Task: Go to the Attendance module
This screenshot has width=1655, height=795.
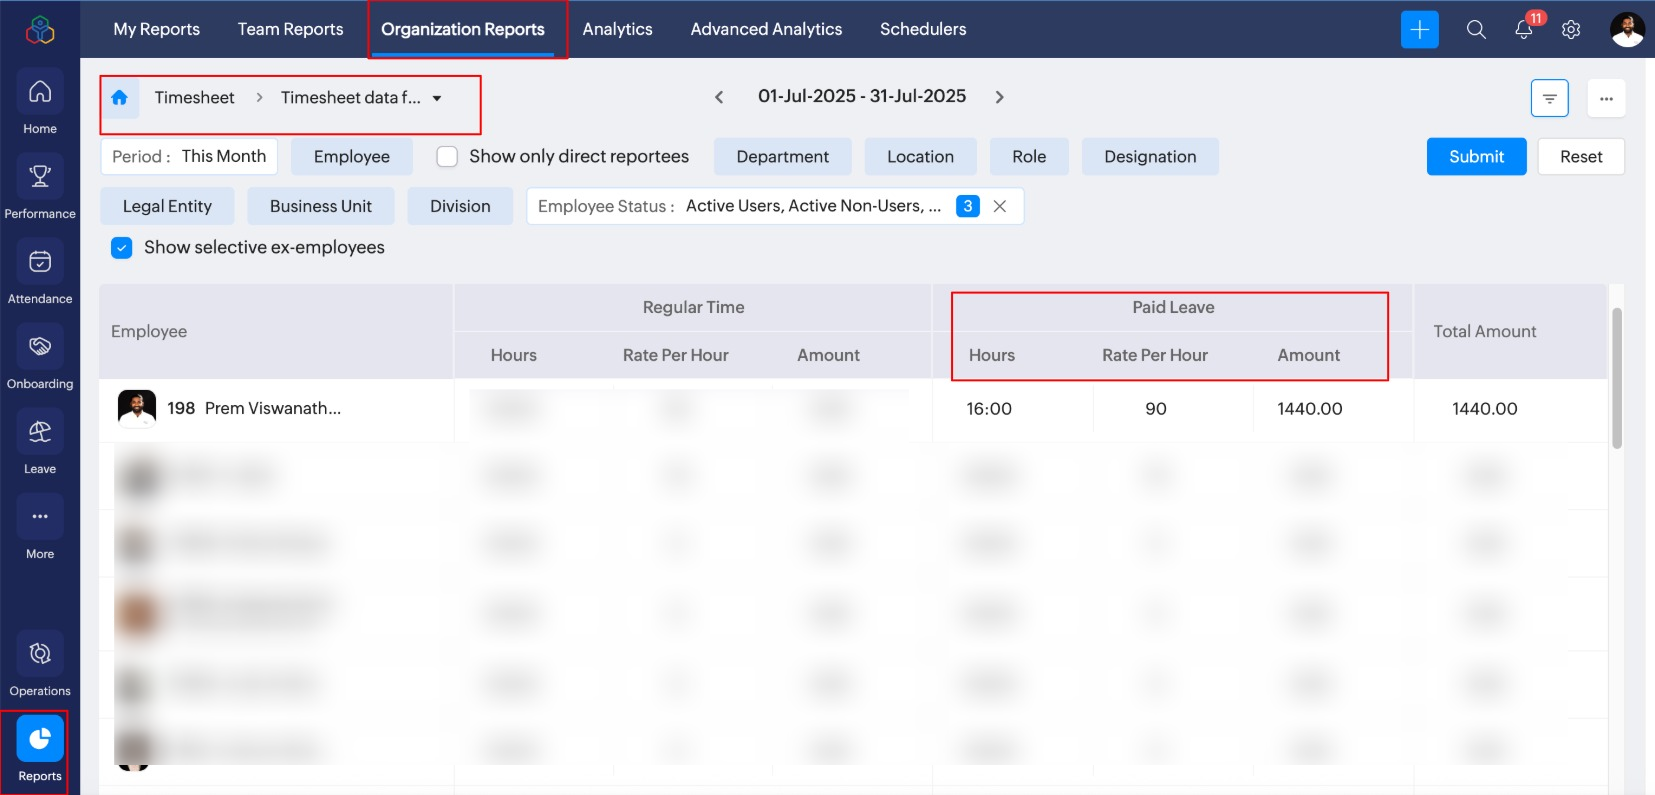Action: pos(40,262)
